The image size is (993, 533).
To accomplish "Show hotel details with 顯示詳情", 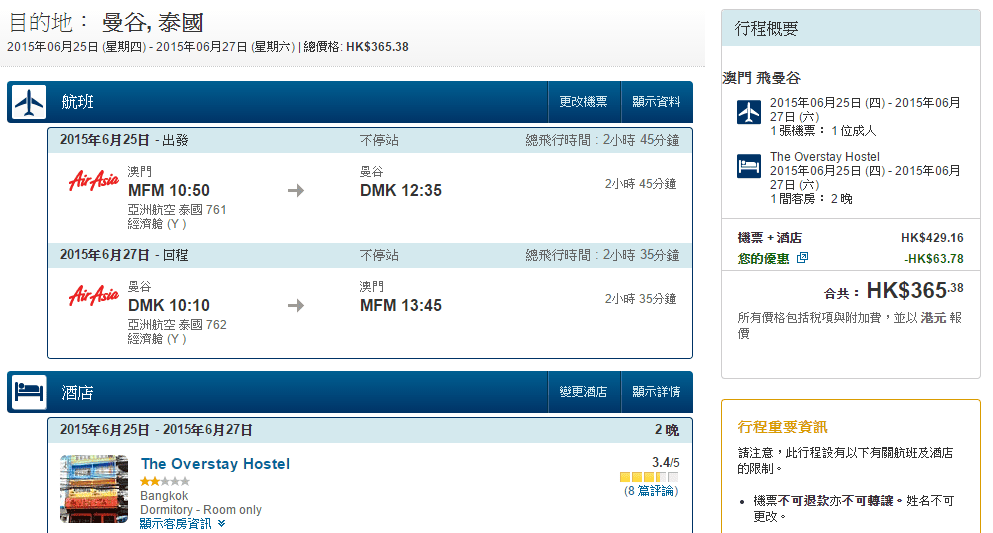I will (656, 392).
